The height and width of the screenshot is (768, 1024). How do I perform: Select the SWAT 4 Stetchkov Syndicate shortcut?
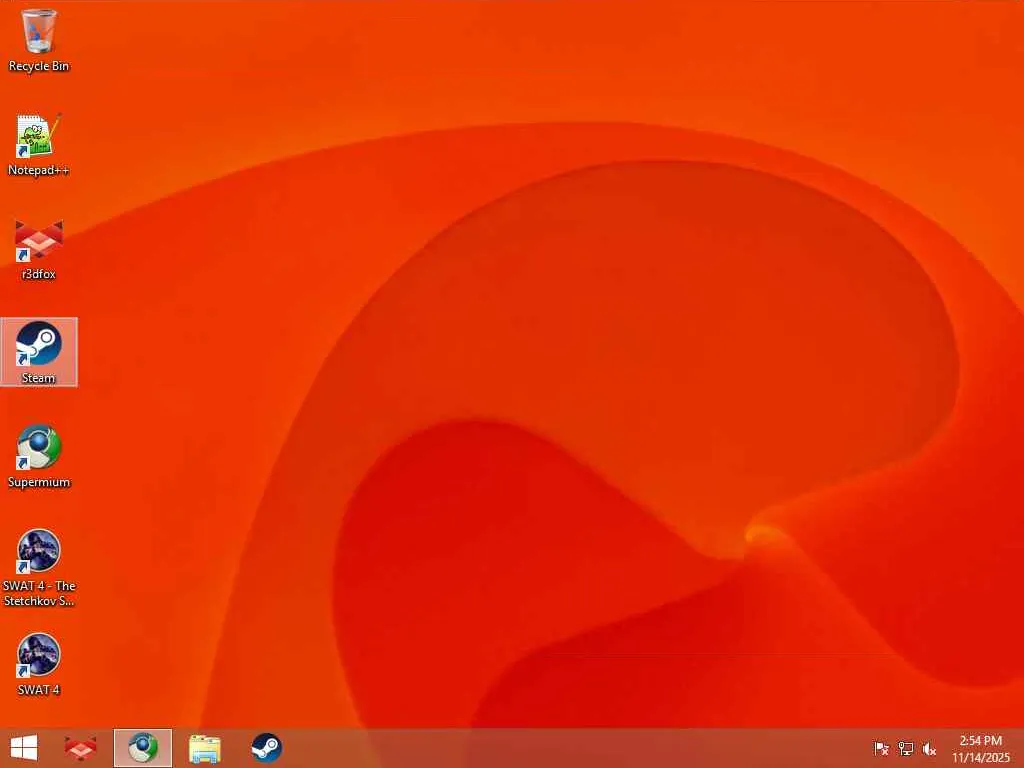pos(39,568)
